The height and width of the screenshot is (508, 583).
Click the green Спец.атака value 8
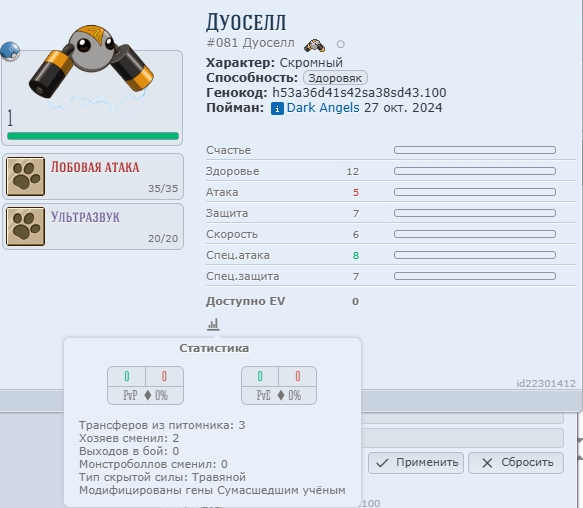pos(356,255)
